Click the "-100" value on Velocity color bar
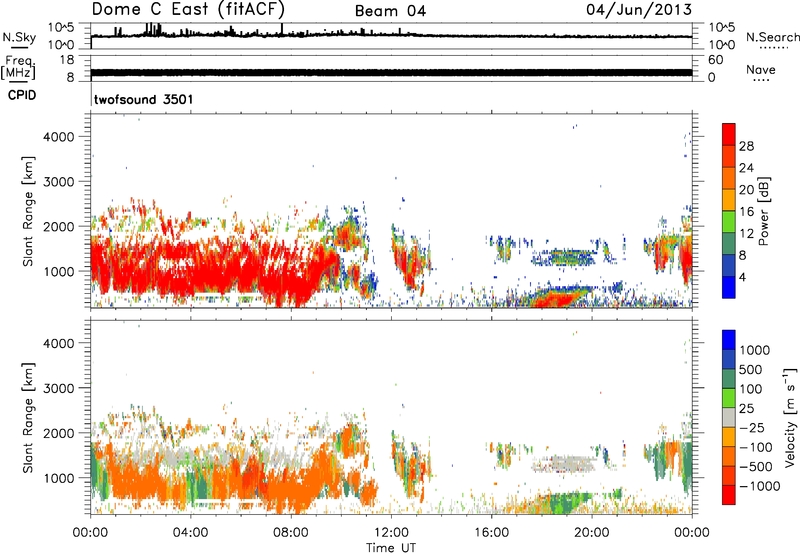800x554 pixels. pos(756,447)
